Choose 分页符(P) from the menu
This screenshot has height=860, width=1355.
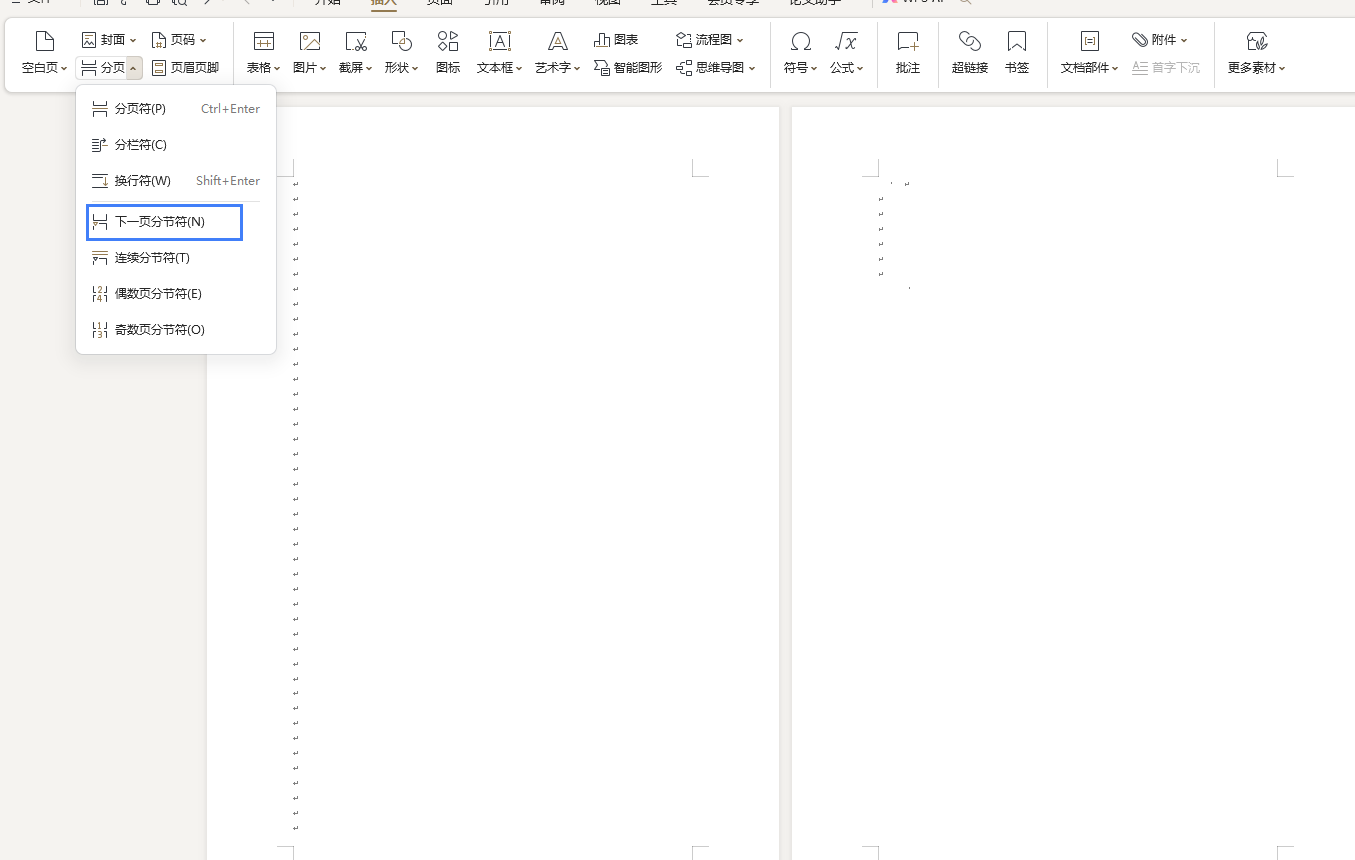coord(176,108)
